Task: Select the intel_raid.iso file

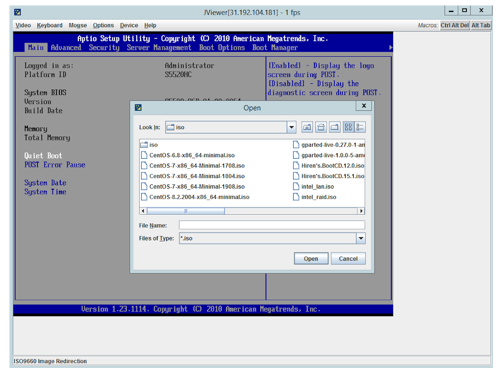Action: (314, 197)
